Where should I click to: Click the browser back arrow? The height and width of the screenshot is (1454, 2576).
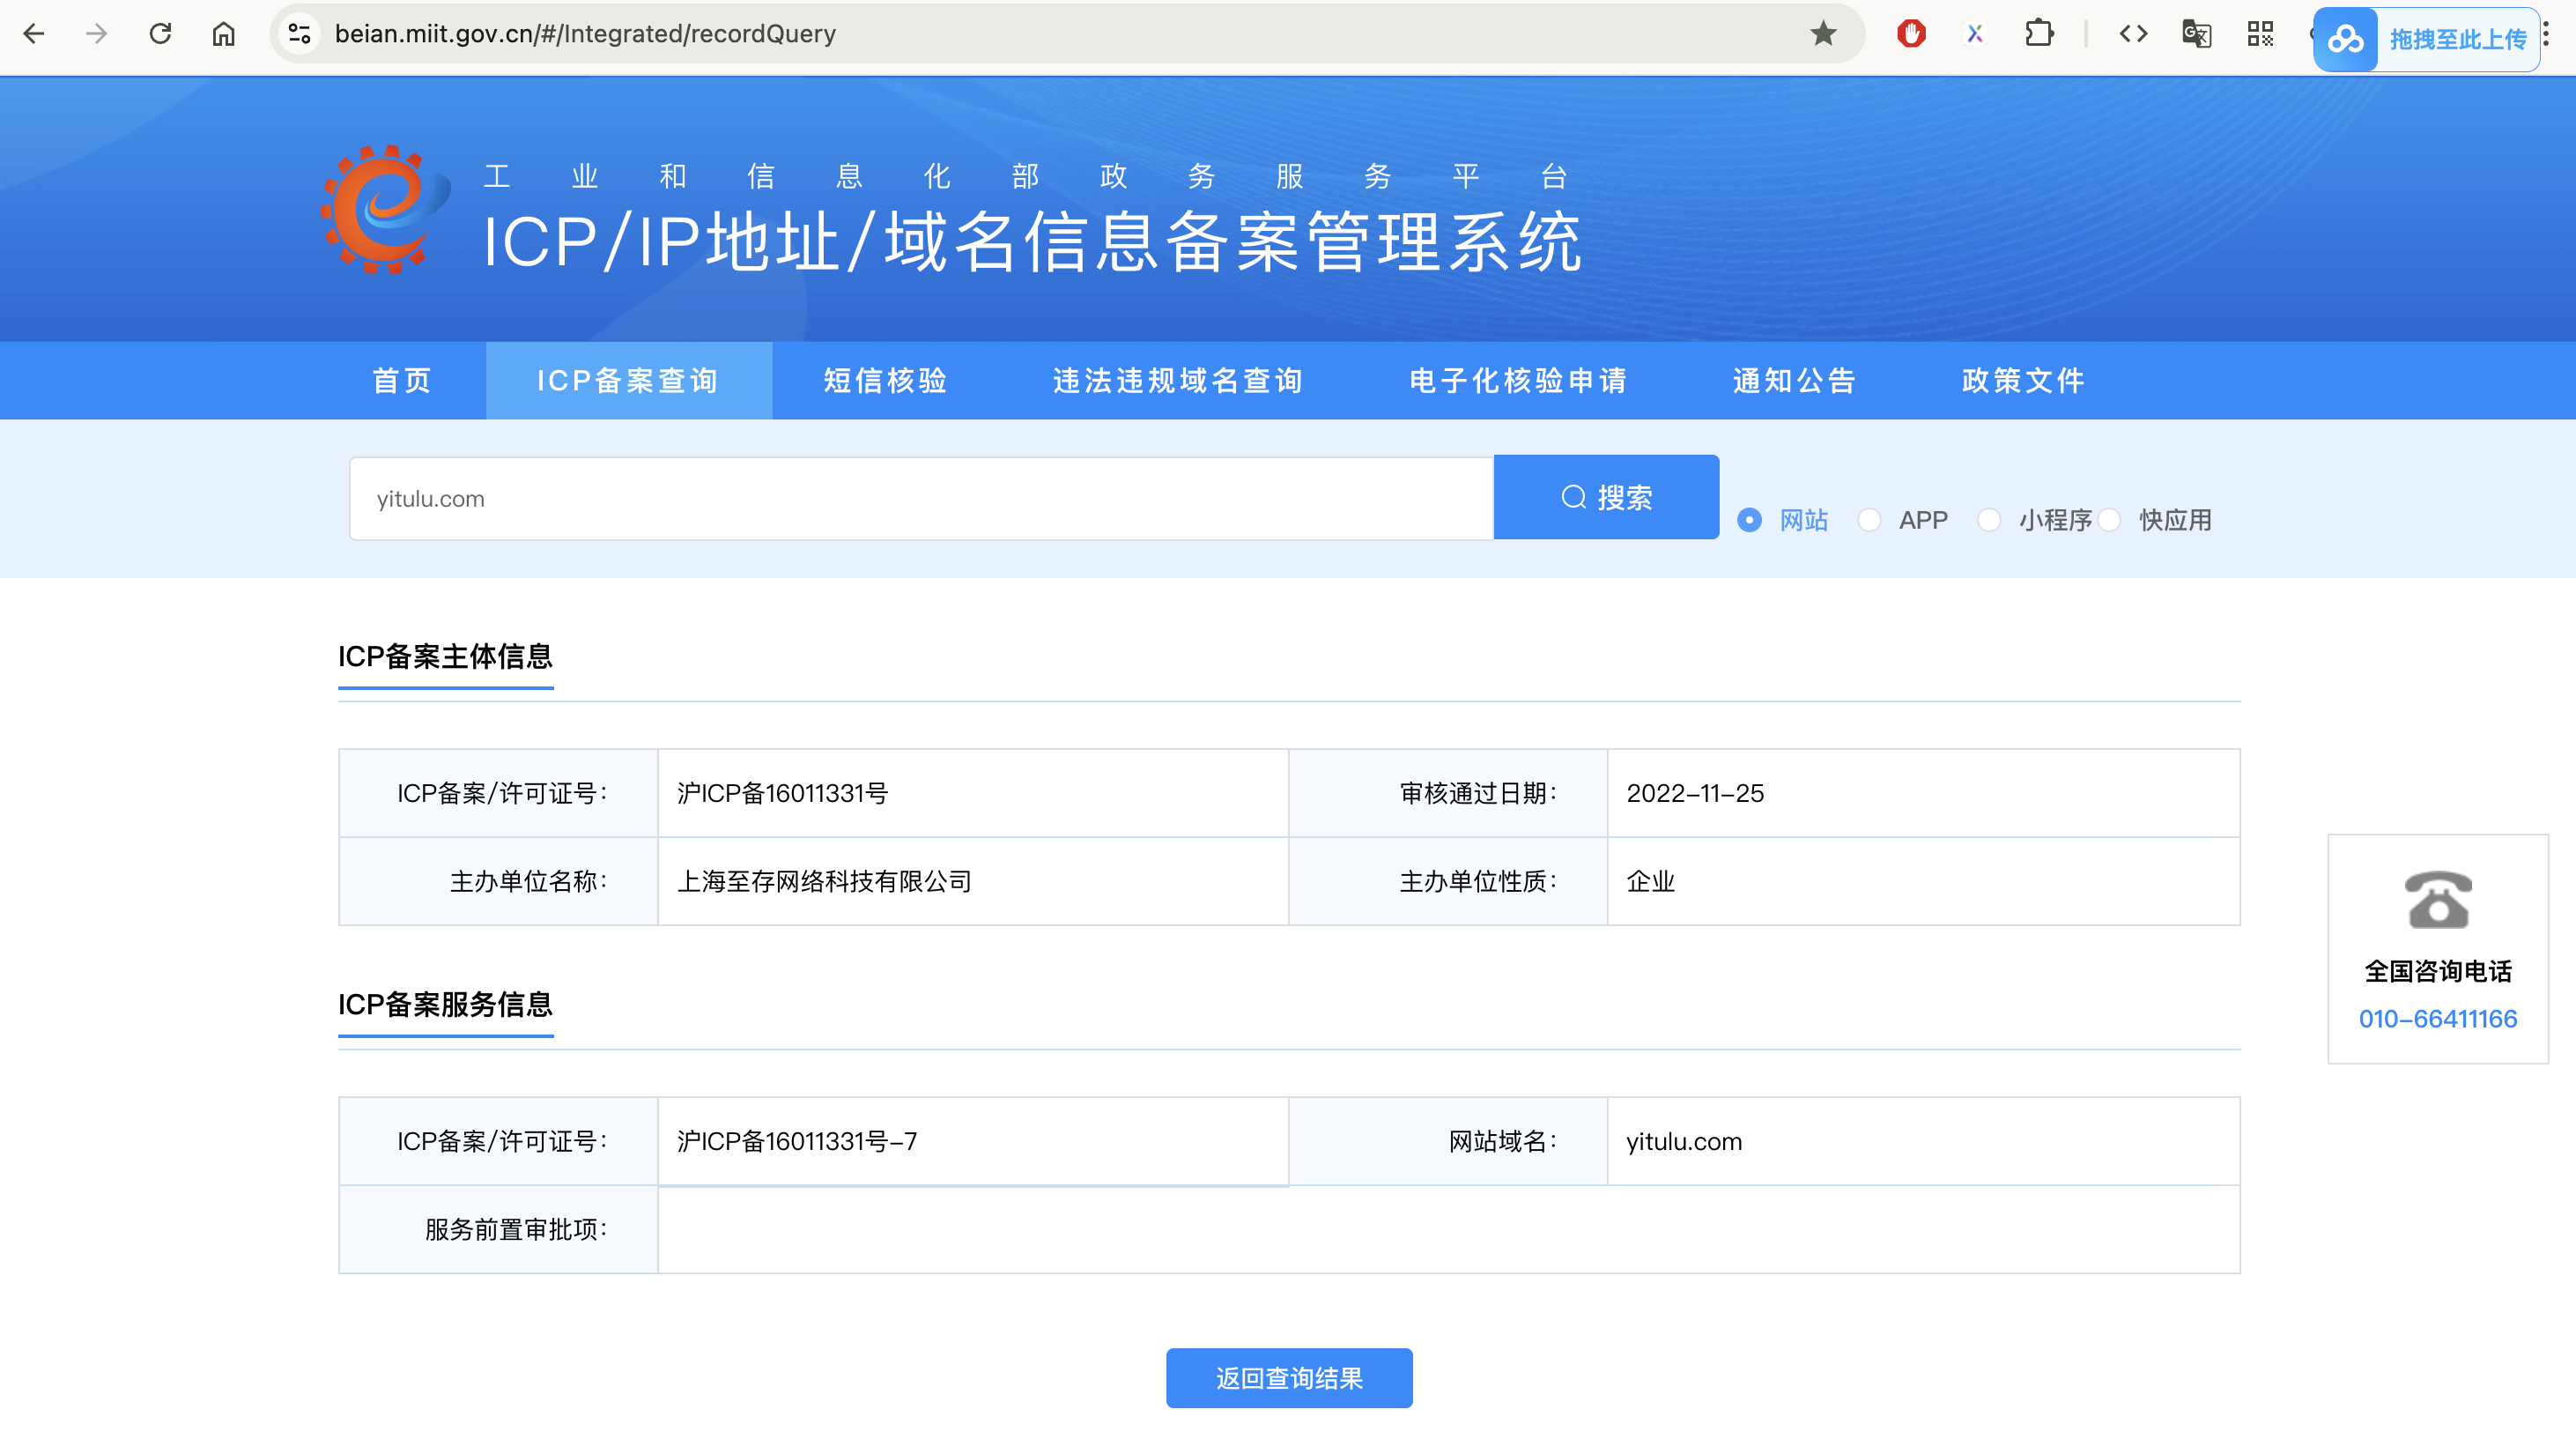(34, 34)
